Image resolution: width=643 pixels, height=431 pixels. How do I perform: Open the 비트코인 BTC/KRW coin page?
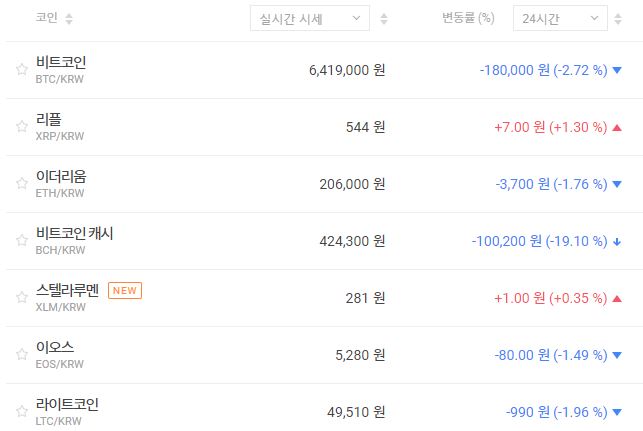coord(61,63)
